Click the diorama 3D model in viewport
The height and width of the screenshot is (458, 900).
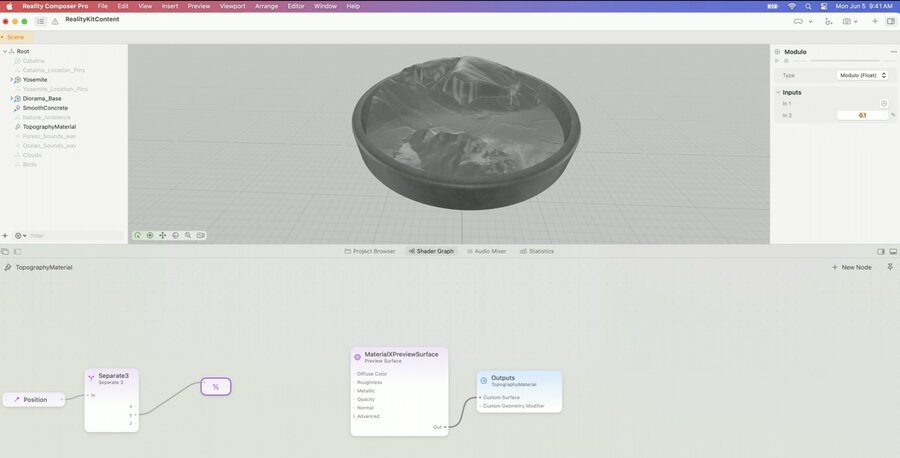[466, 133]
